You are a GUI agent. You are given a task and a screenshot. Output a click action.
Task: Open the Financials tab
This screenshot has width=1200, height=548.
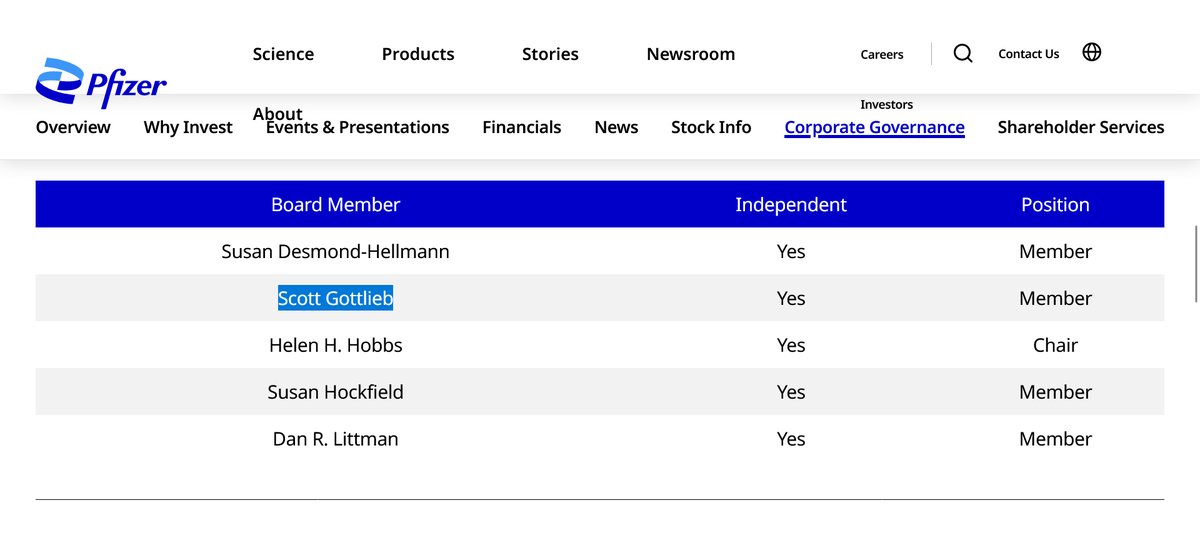tap(522, 127)
